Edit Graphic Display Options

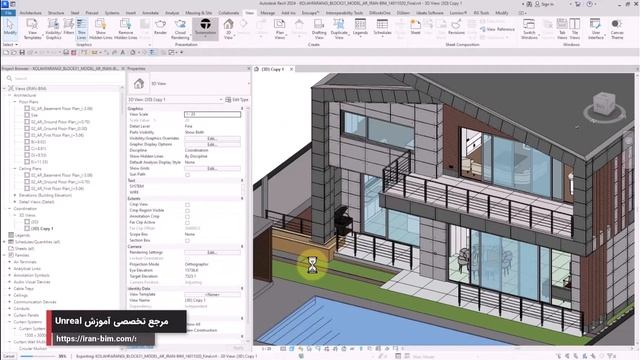tap(212, 144)
